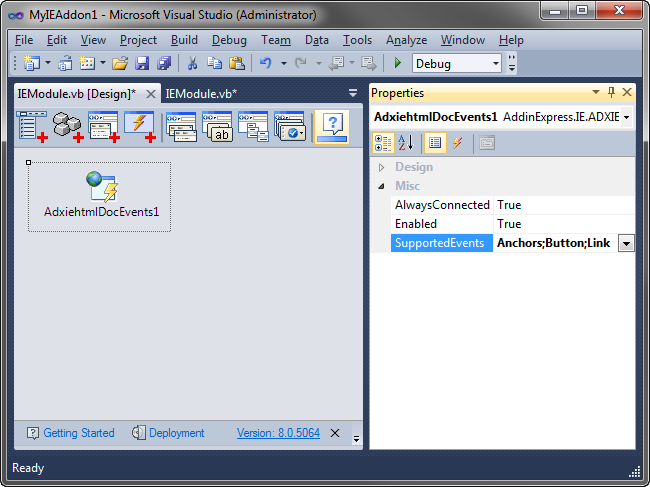The width and height of the screenshot is (650, 487).
Task: Show Events lightning icon in Properties
Action: [458, 143]
